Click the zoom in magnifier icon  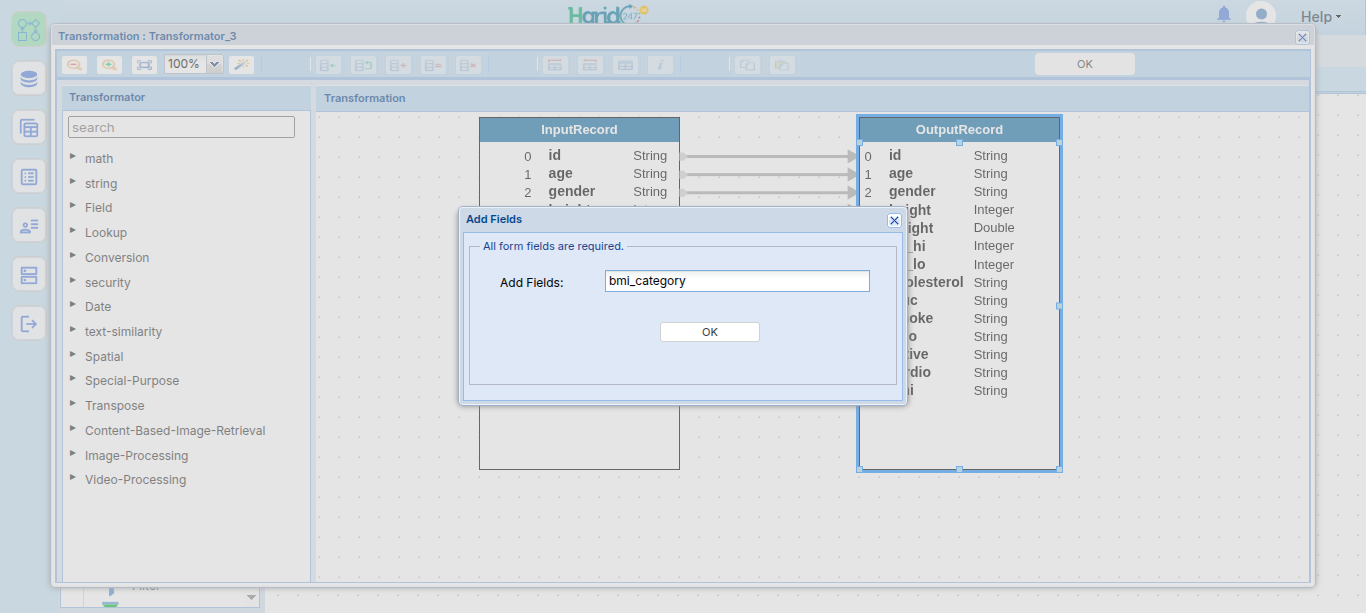[109, 64]
